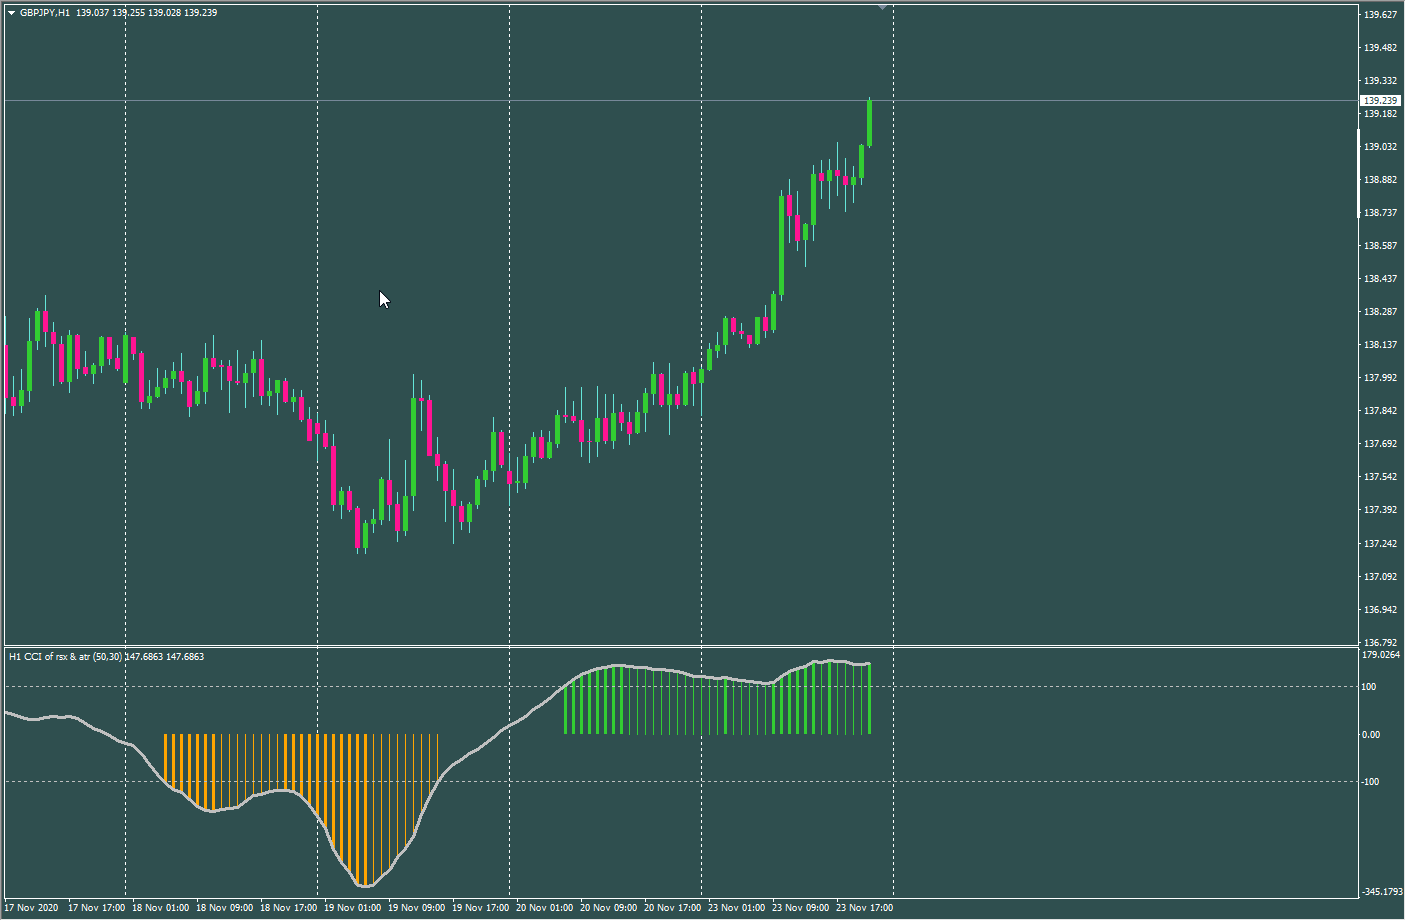This screenshot has width=1406, height=921.
Task: Select the current price label 139.239
Action: pos(1381,101)
